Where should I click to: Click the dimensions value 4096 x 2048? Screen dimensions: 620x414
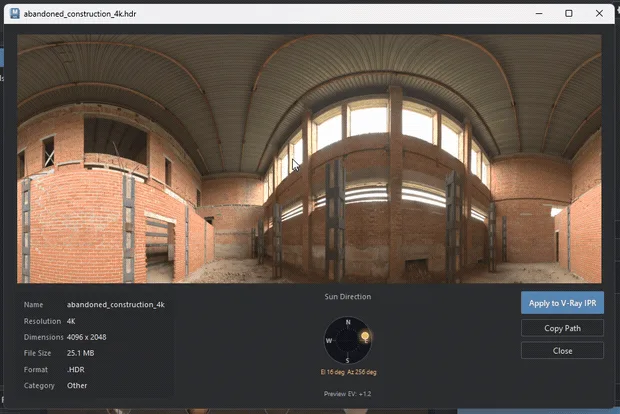(x=87, y=337)
